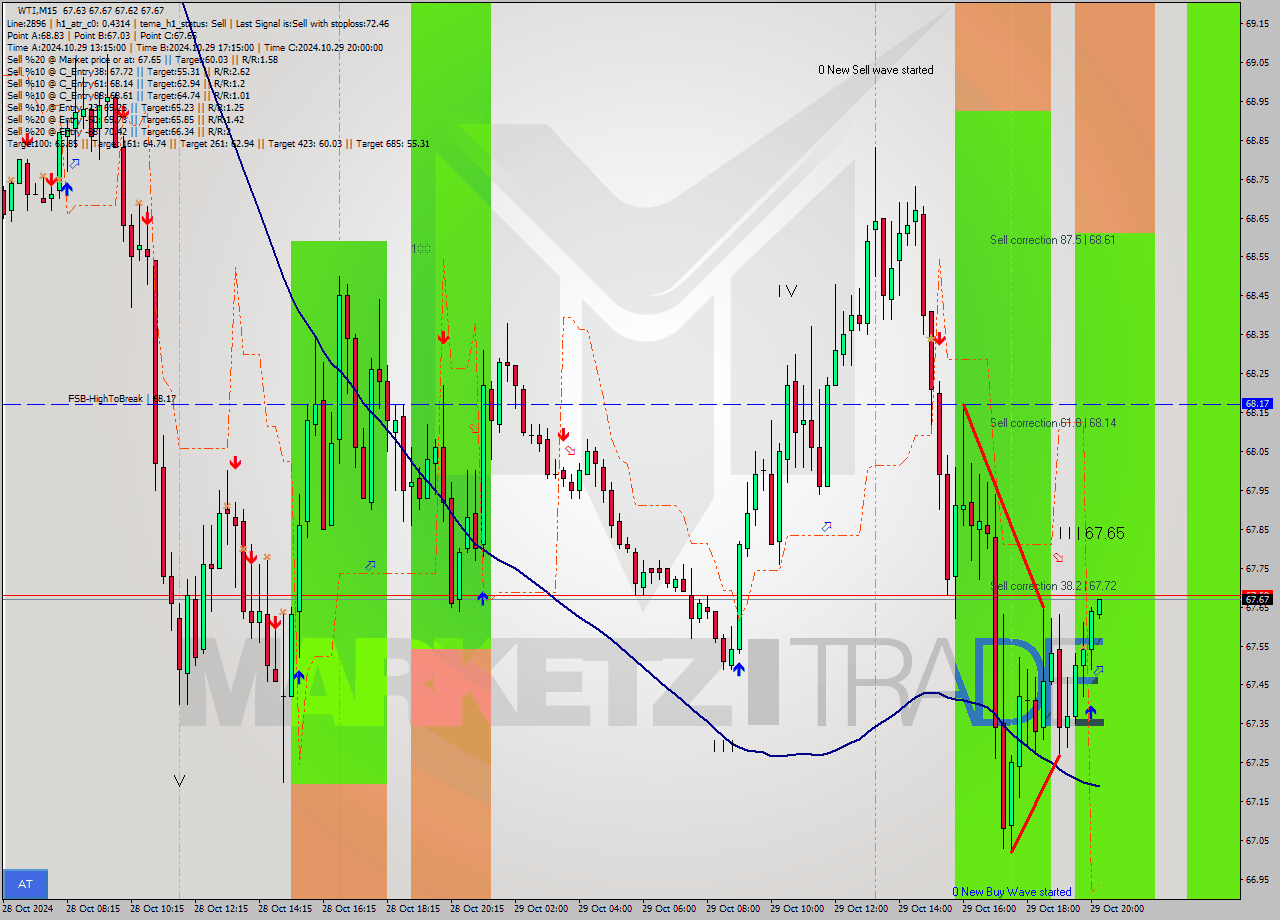Click the '29 Oct 10:00' time axis label
Screen dimensions: 1280x920
[798, 909]
